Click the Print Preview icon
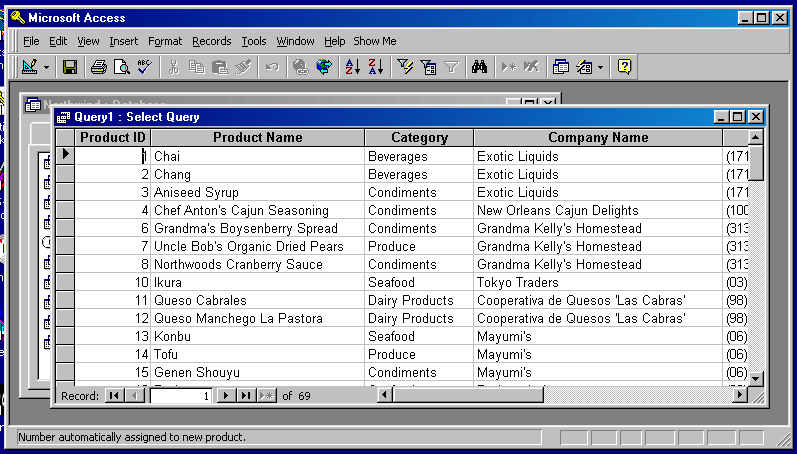797x454 pixels. point(121,67)
